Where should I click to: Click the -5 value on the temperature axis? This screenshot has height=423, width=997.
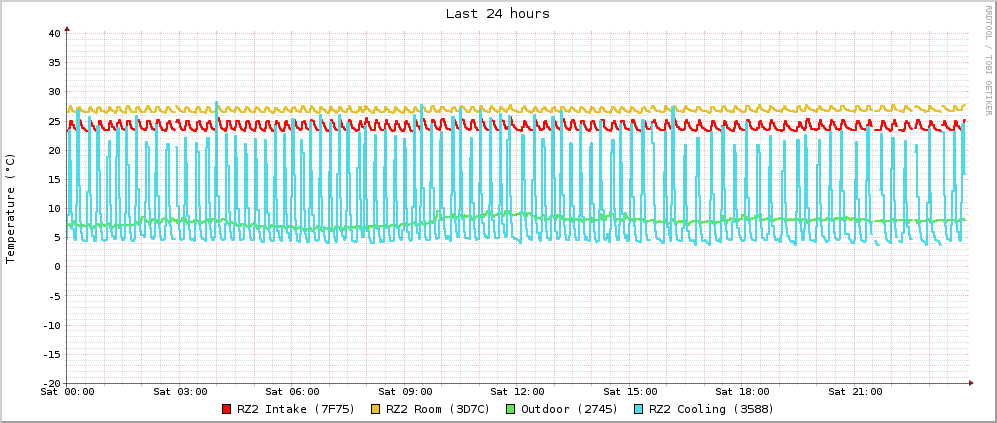53,296
